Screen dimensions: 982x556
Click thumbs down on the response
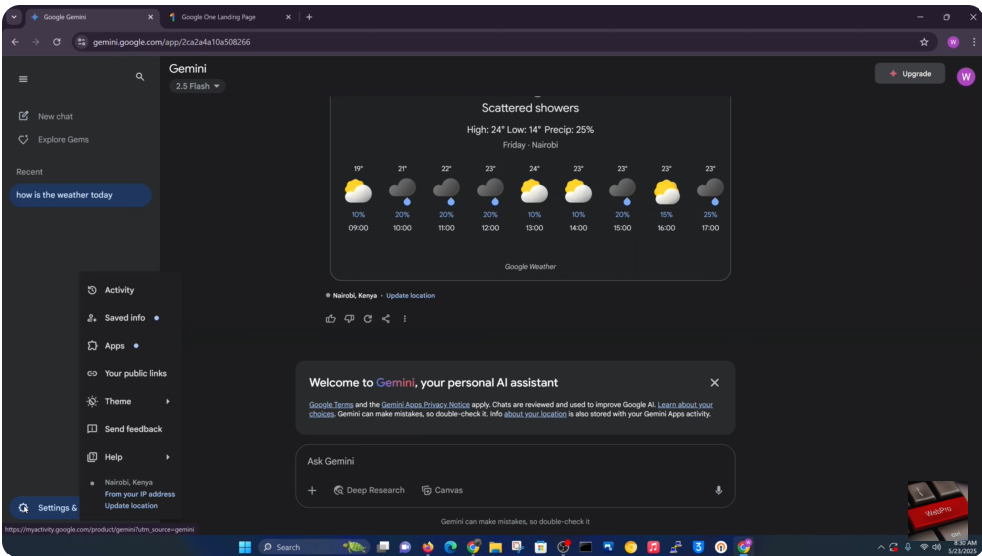point(349,319)
